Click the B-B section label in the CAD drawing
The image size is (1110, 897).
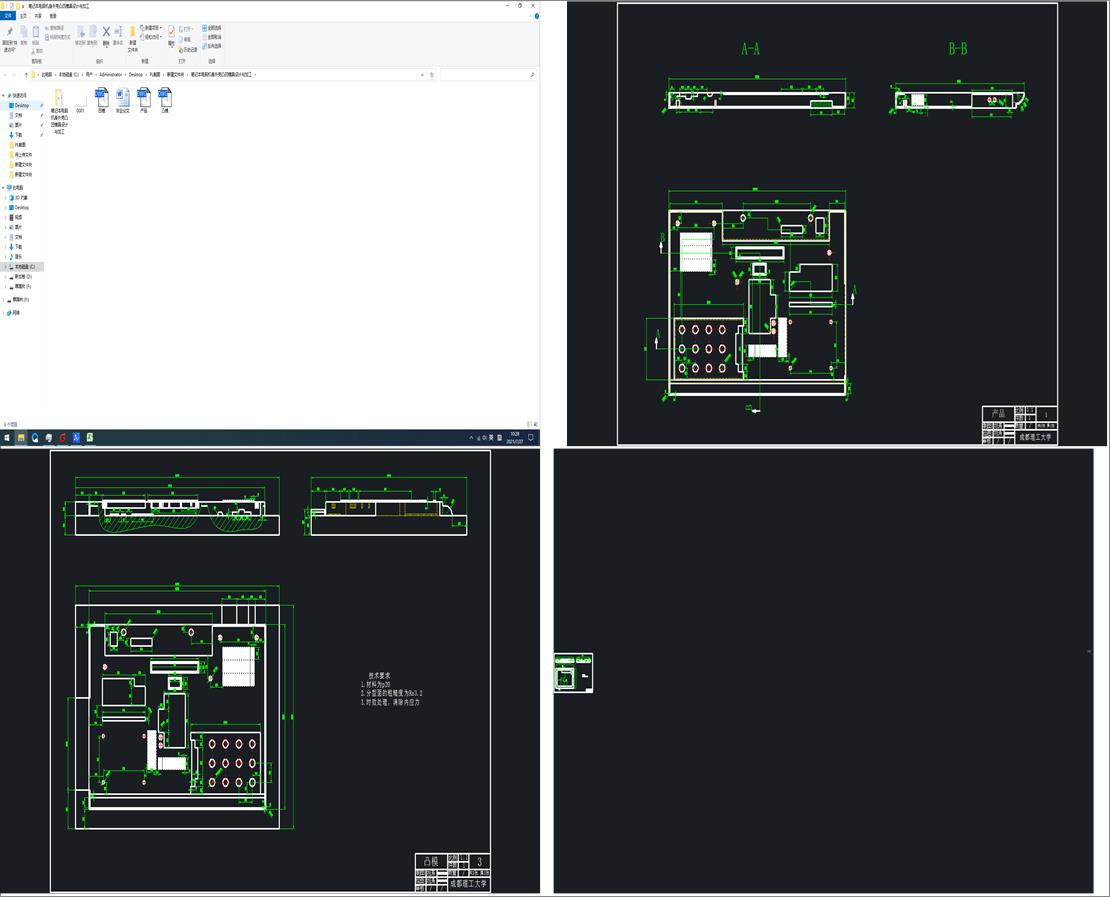[x=958, y=49]
